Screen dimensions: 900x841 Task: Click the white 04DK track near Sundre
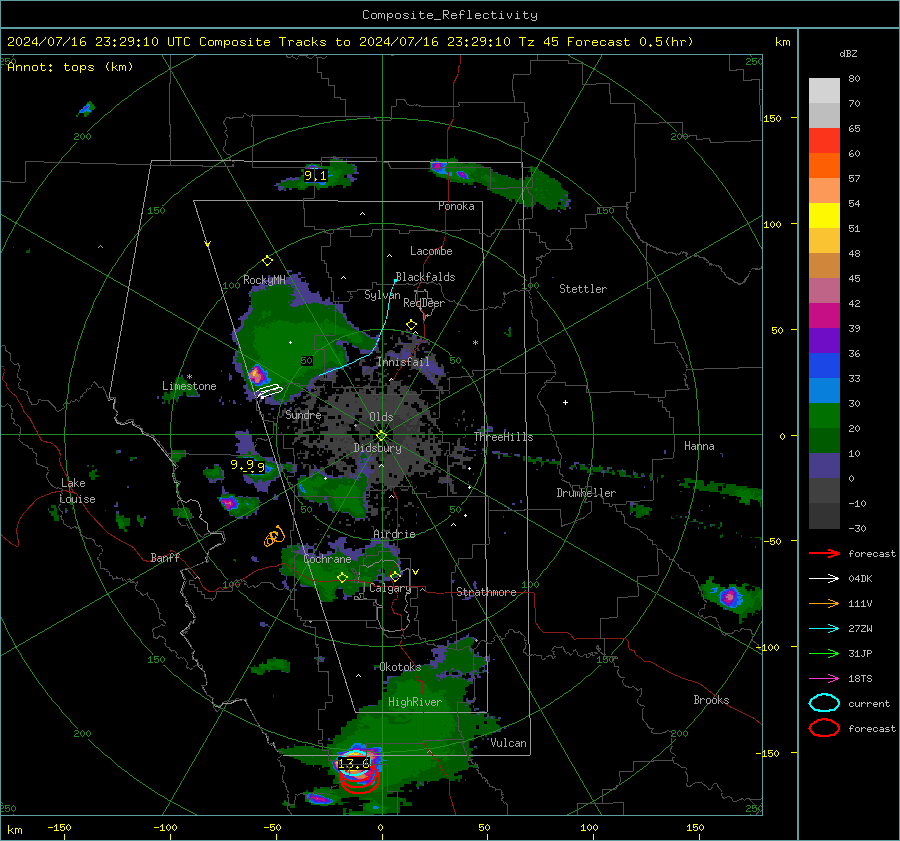click(269, 392)
